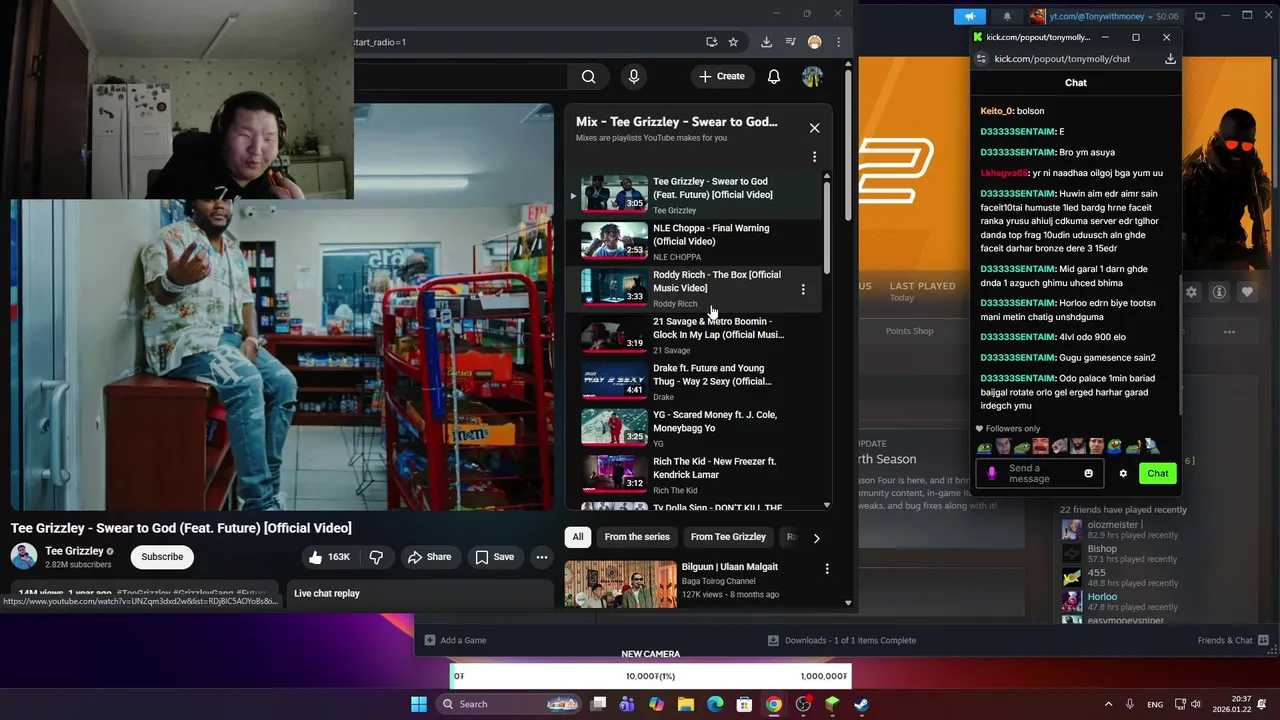Favorite the game with heart icon

[x=1247, y=292]
